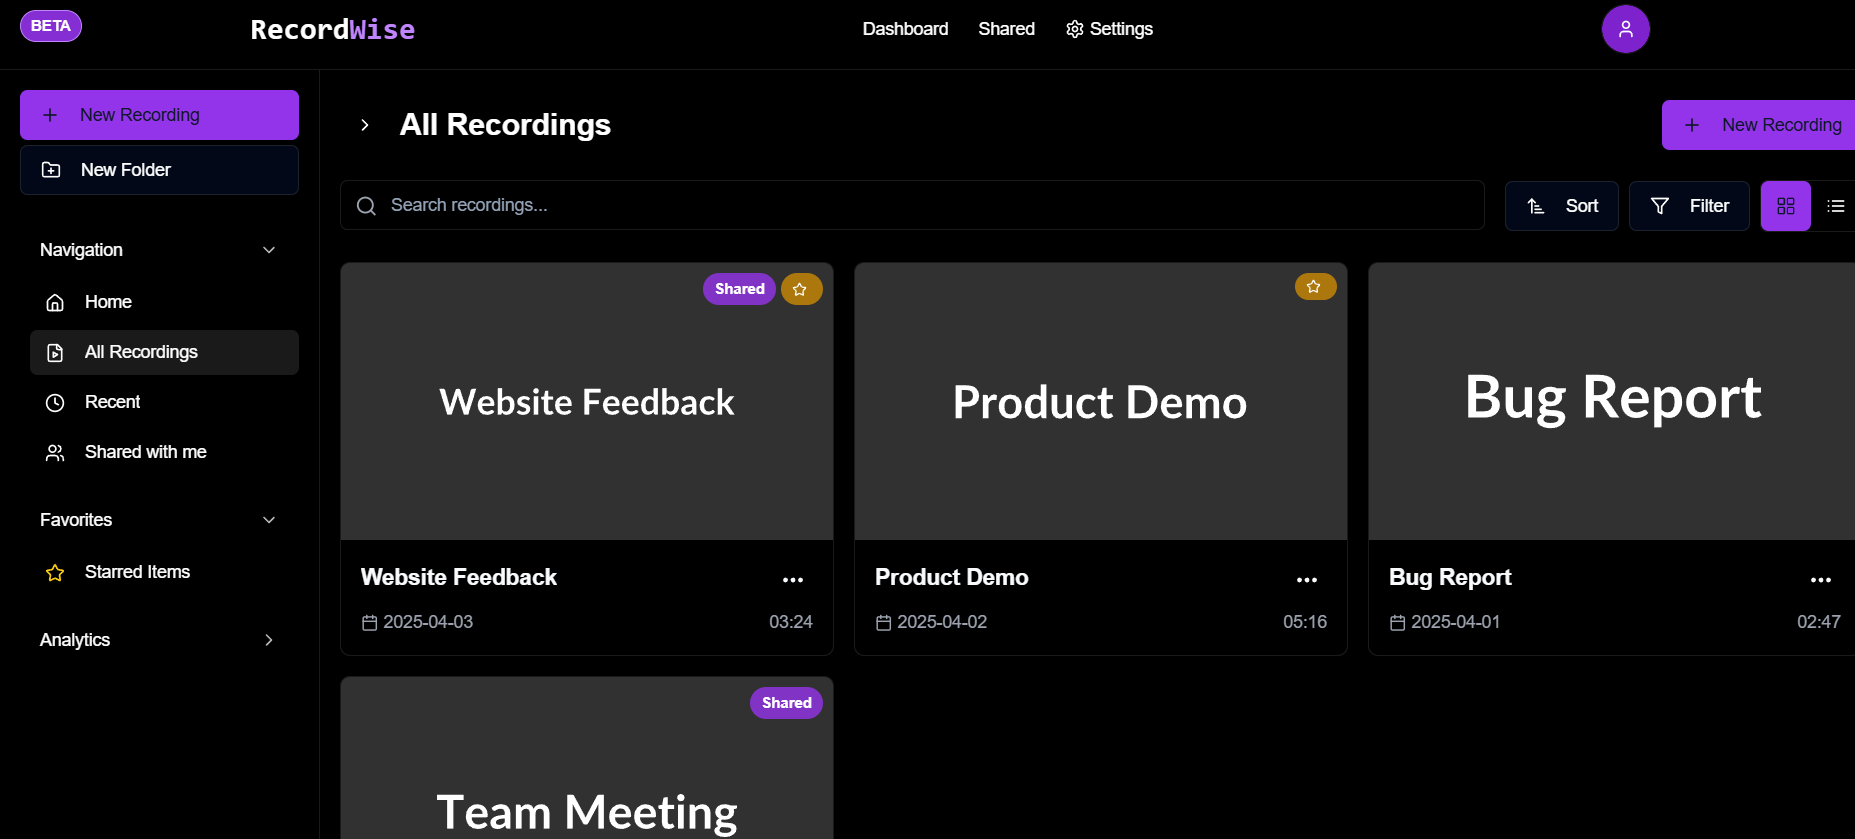Open the Shared top navigation item

[1006, 29]
